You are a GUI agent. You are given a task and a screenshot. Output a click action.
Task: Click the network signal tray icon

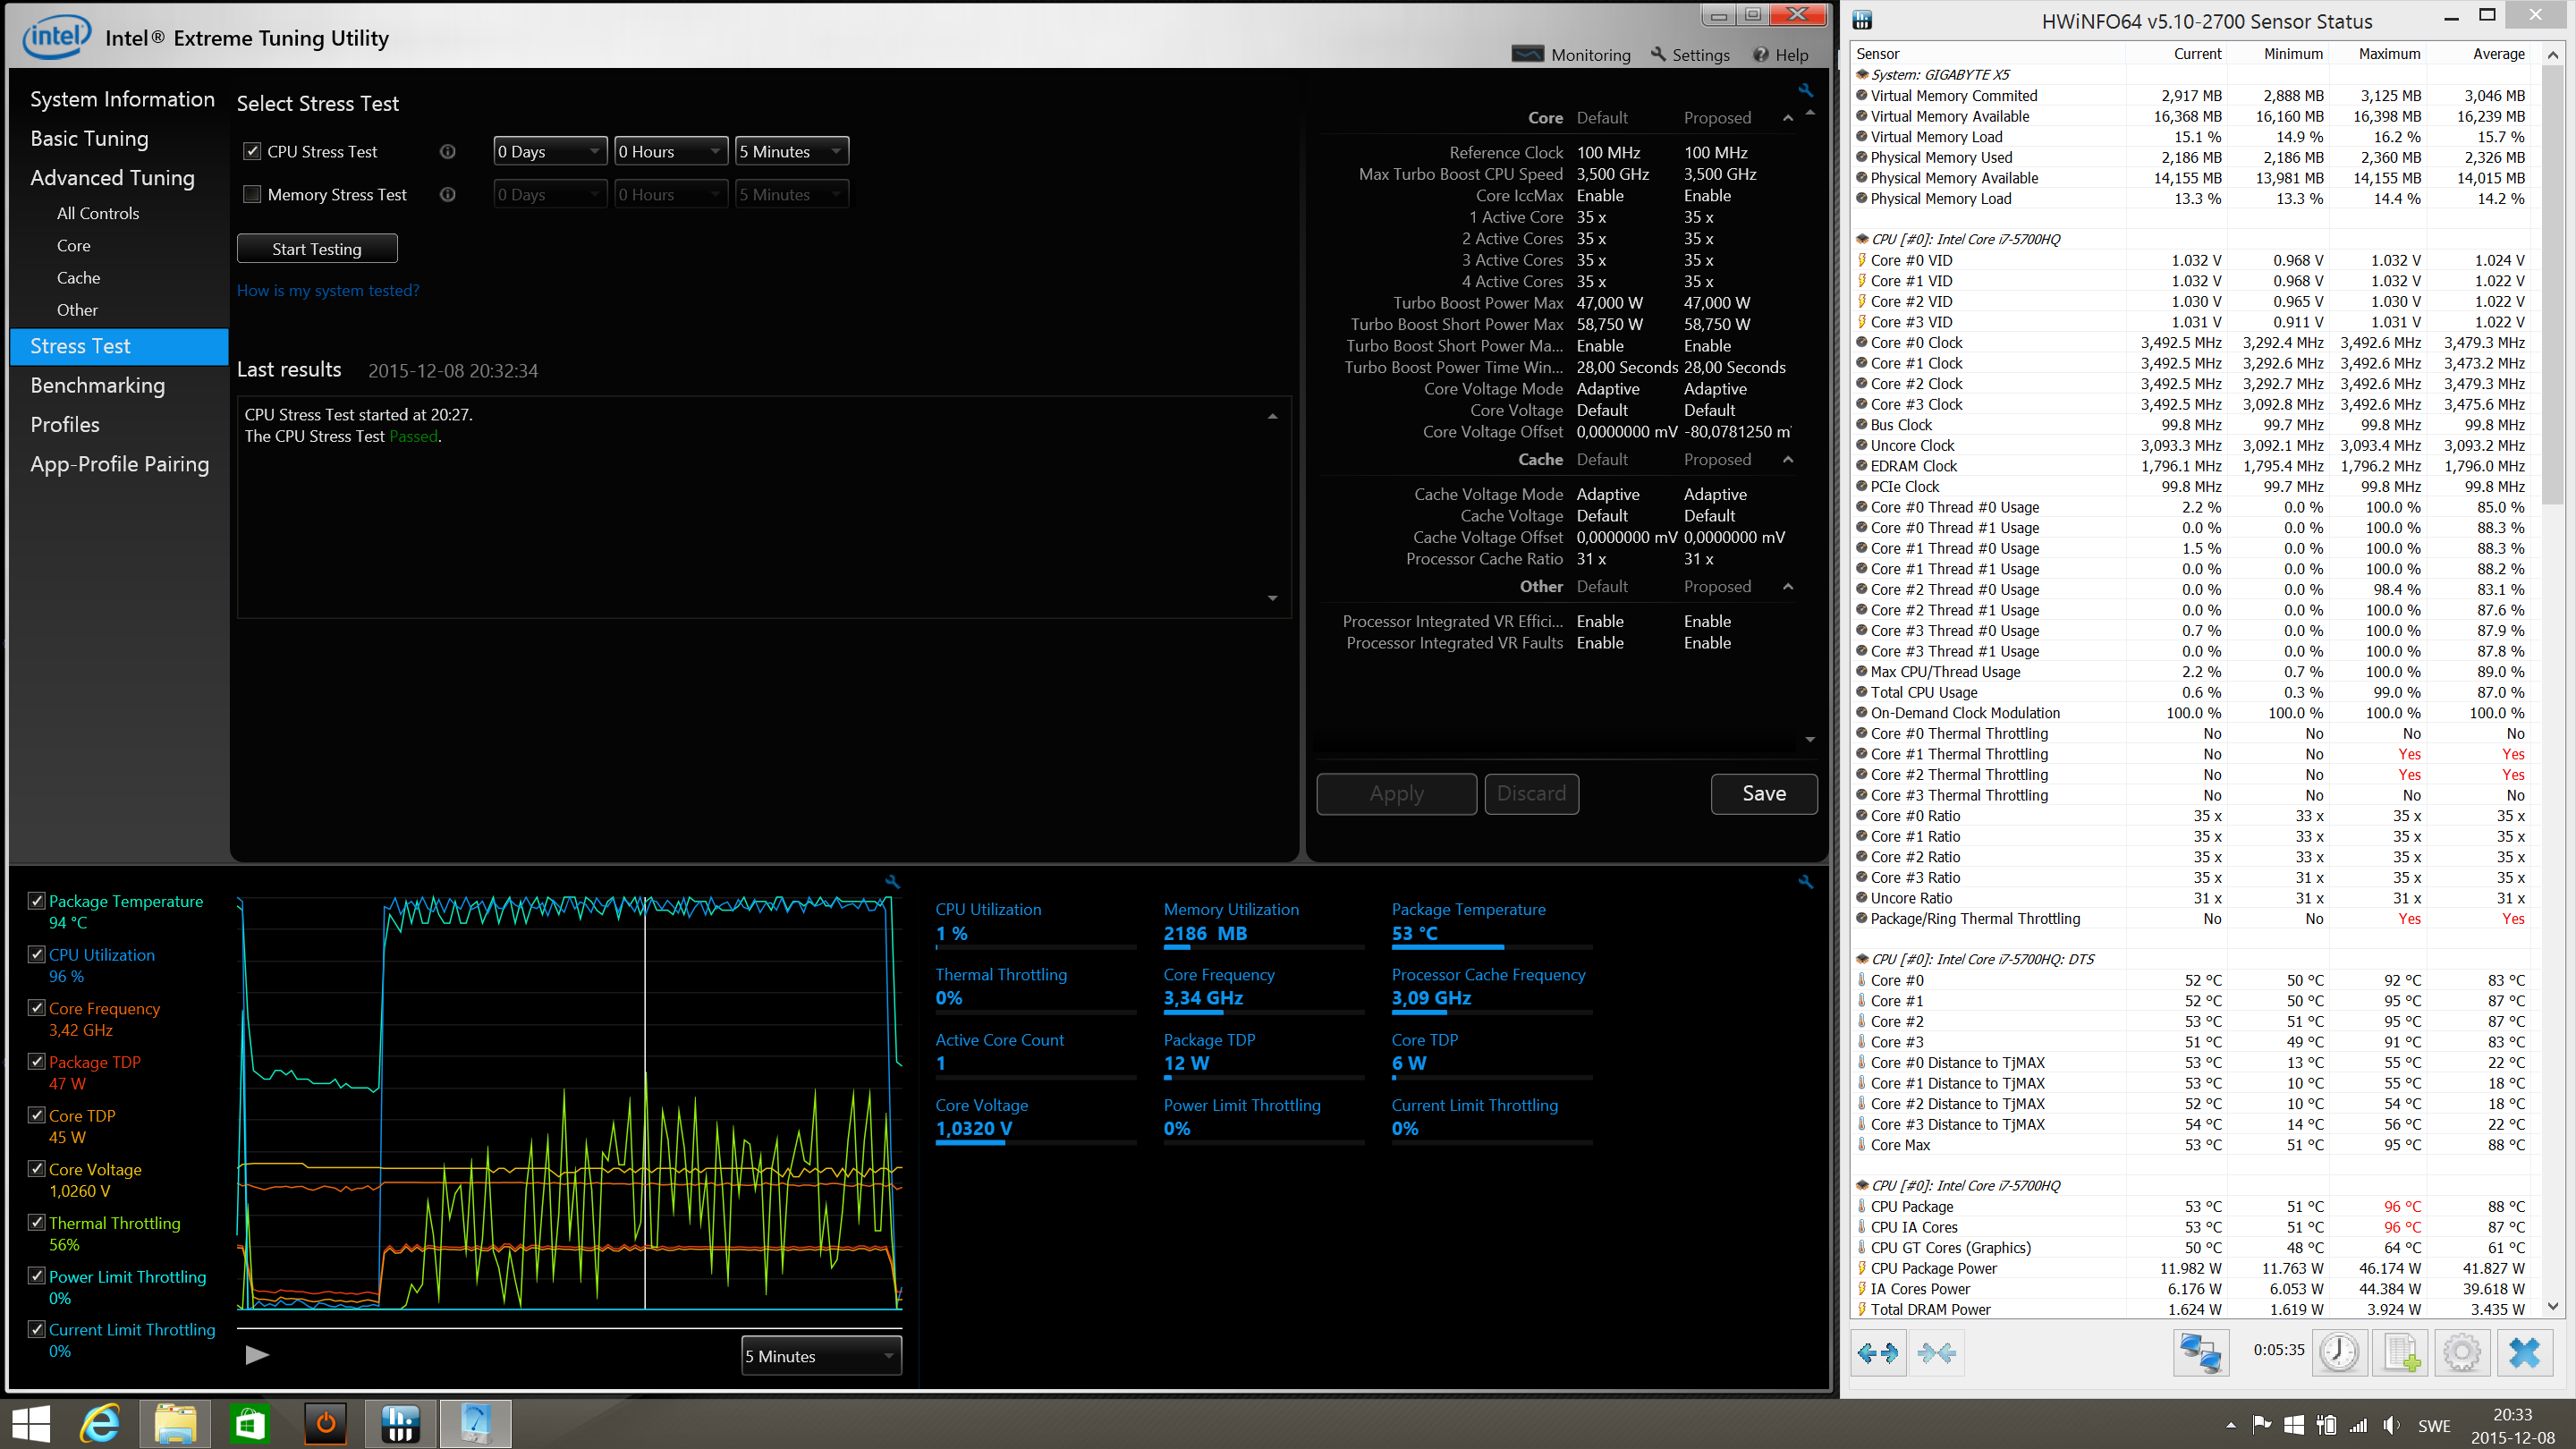[x=2358, y=1425]
